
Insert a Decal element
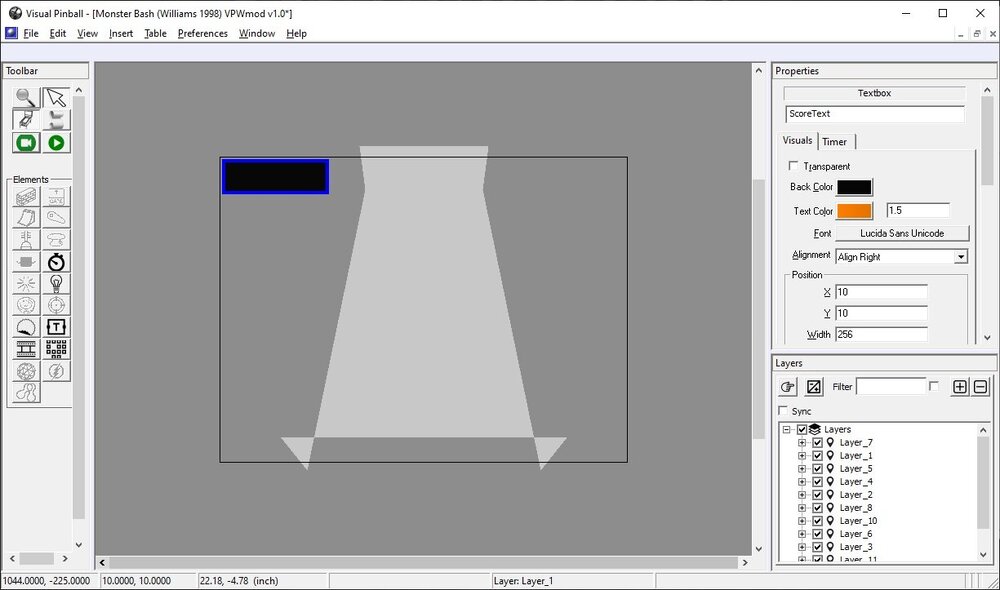click(26, 327)
